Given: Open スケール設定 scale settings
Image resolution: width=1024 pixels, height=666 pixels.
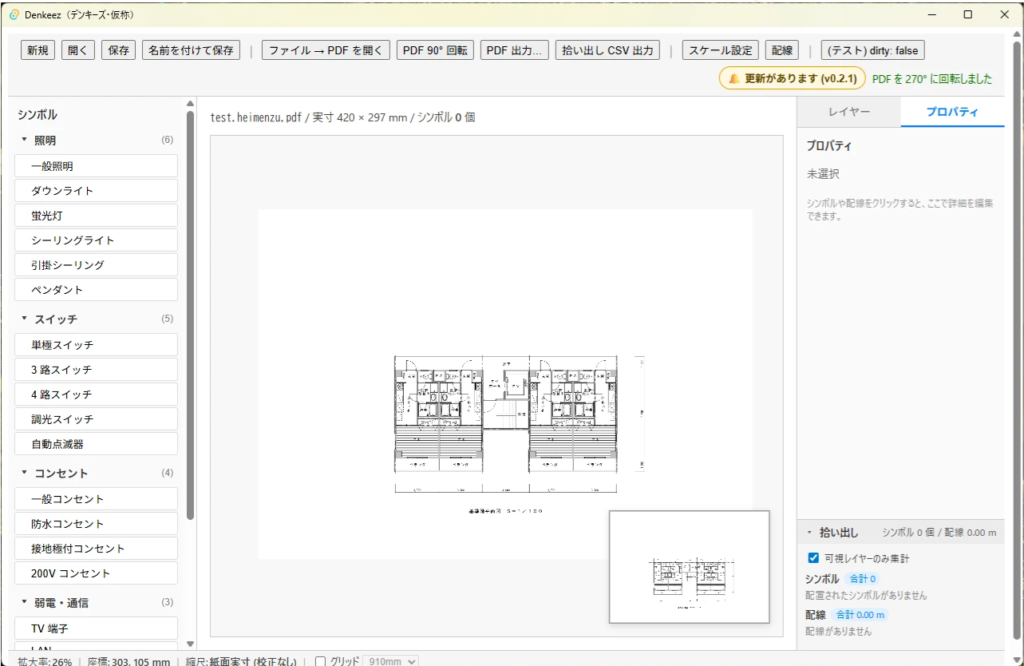Looking at the screenshot, I should (x=720, y=50).
